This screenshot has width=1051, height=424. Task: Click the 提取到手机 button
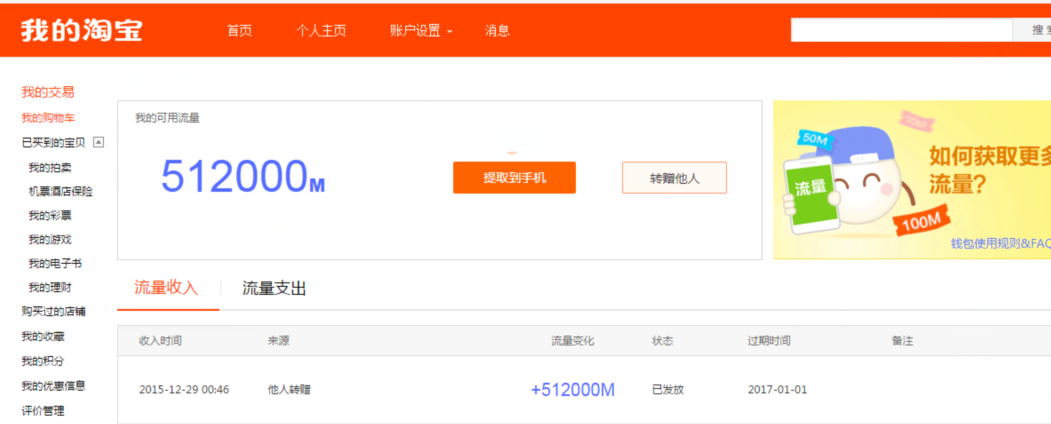click(x=514, y=178)
